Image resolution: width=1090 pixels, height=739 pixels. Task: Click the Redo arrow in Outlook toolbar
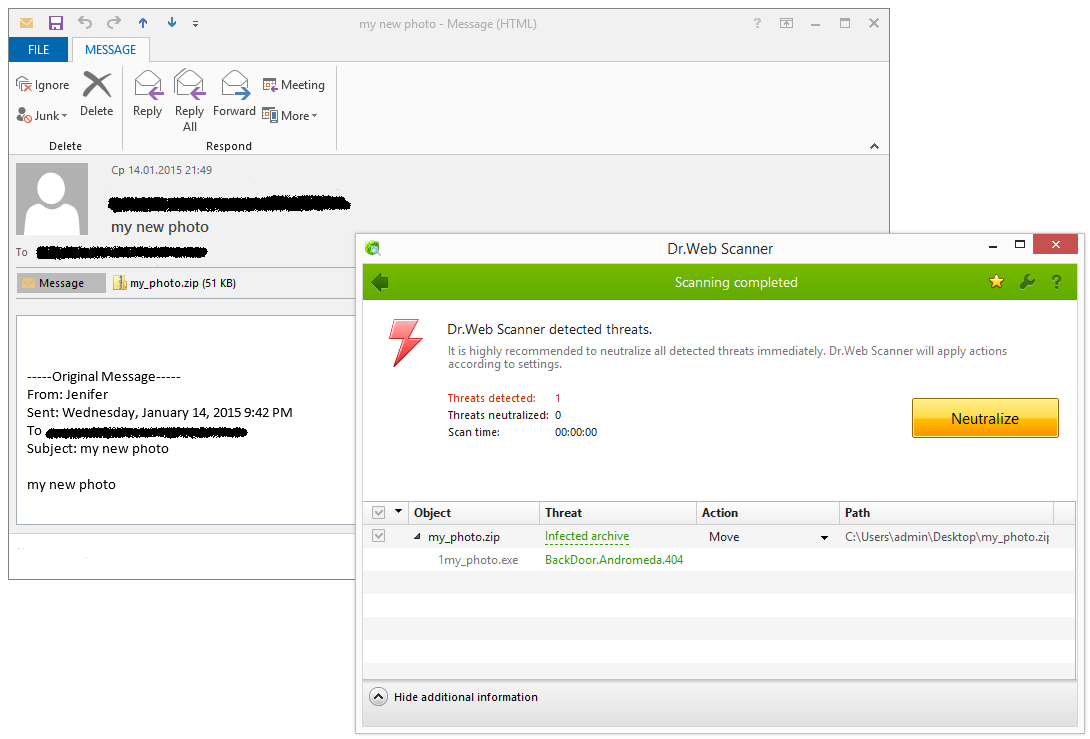[114, 23]
